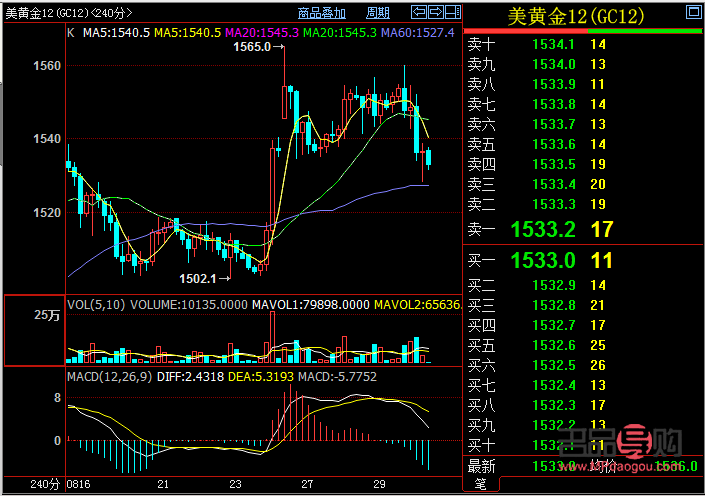
Task: Select the 笔 tab at bottom
Action: (480, 485)
